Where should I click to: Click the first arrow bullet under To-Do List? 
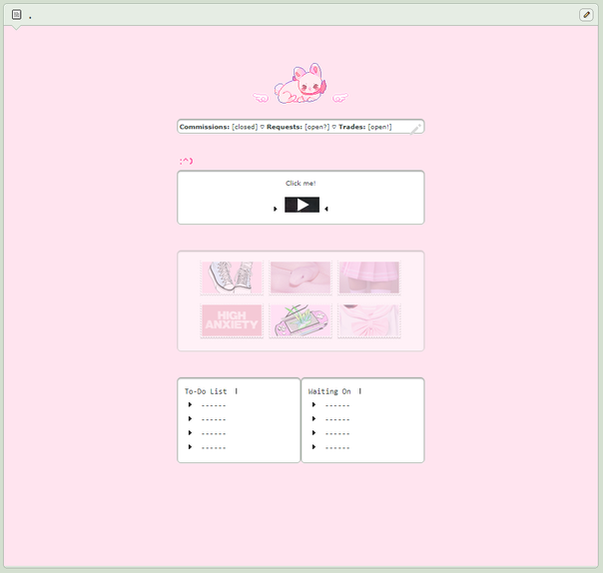pos(190,405)
